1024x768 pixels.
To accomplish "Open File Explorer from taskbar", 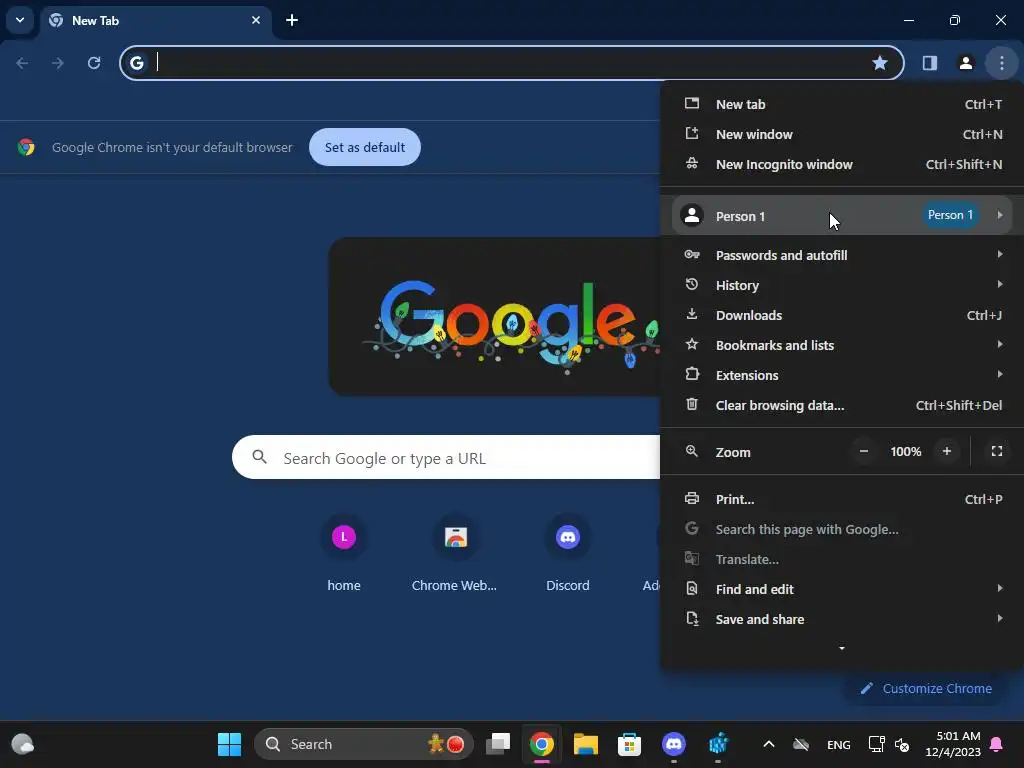I will [586, 744].
